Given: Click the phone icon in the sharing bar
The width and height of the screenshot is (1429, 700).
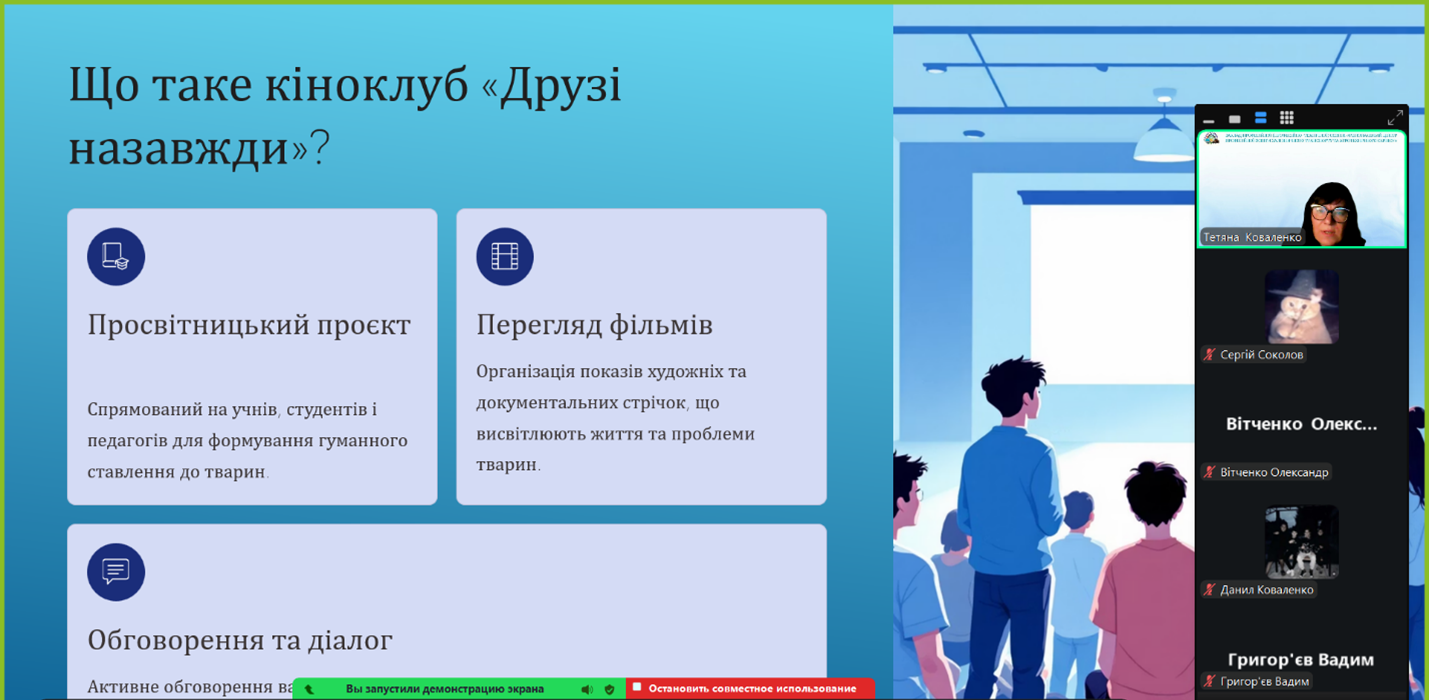Looking at the screenshot, I should click(309, 689).
